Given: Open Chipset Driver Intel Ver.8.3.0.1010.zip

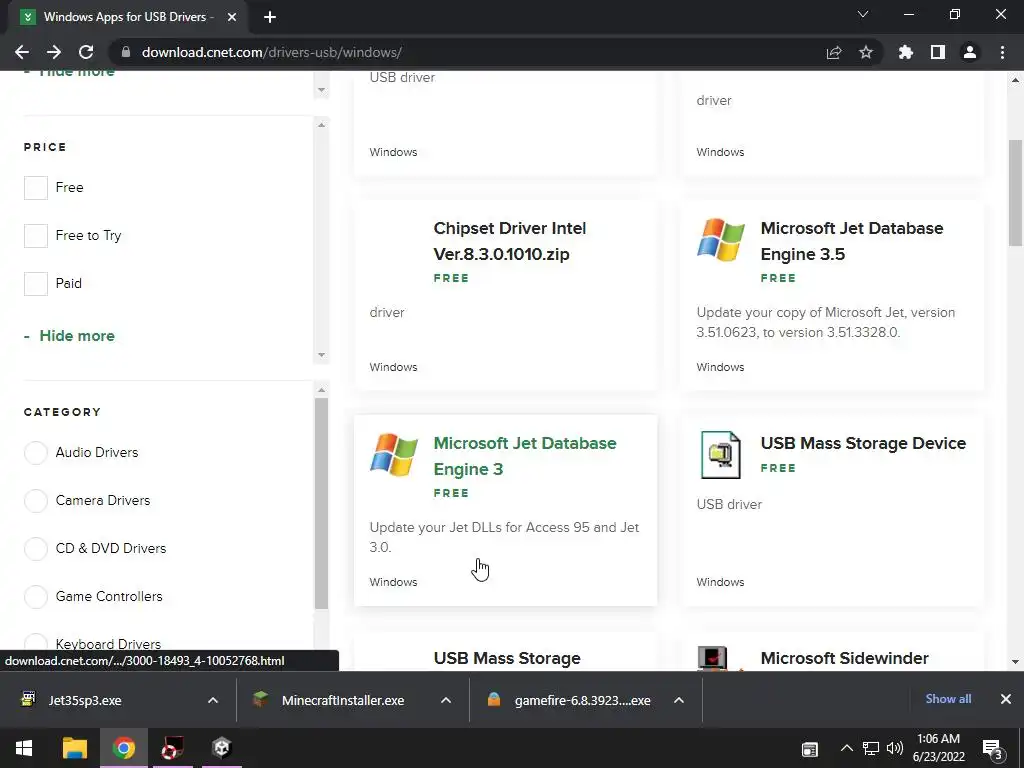Looking at the screenshot, I should point(509,241).
